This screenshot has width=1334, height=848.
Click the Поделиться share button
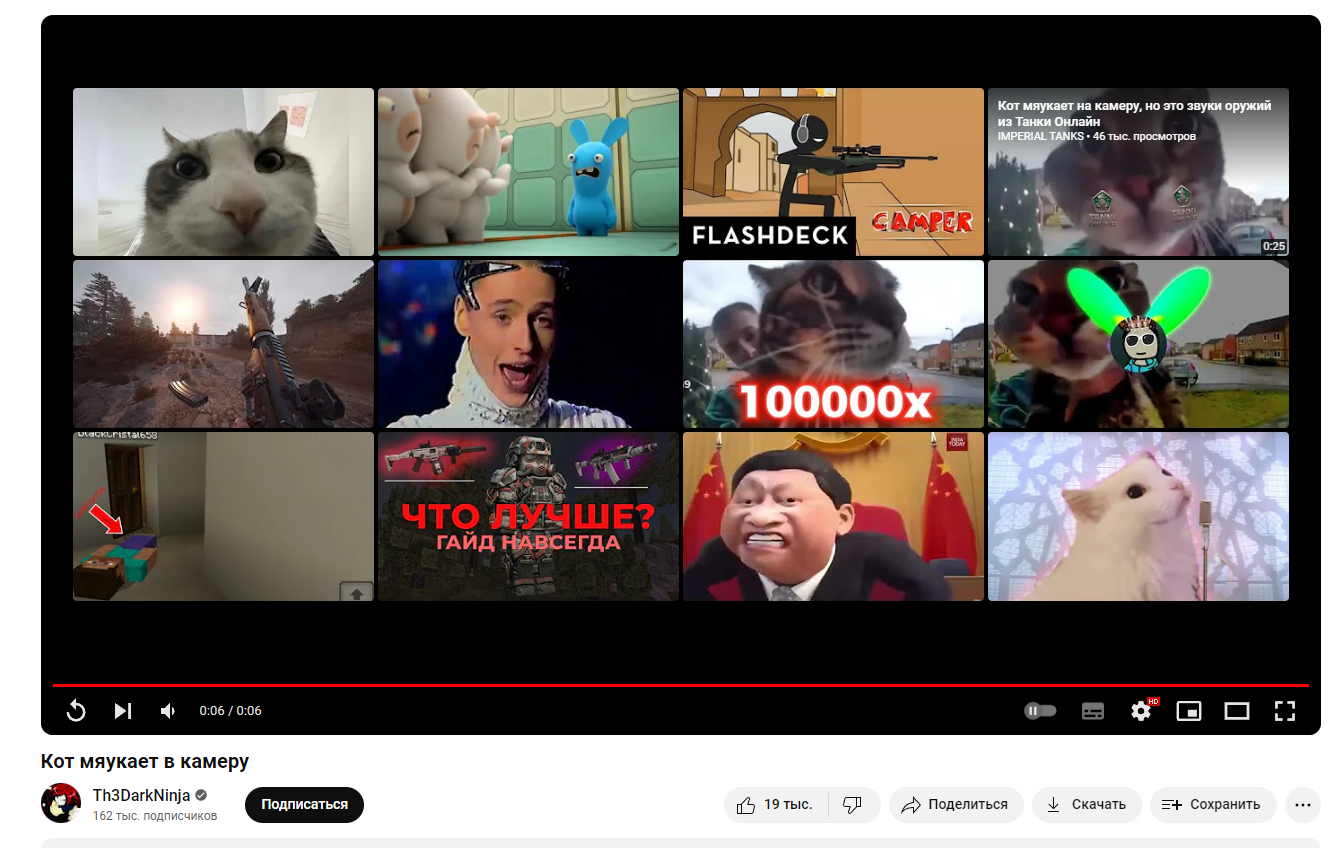955,805
